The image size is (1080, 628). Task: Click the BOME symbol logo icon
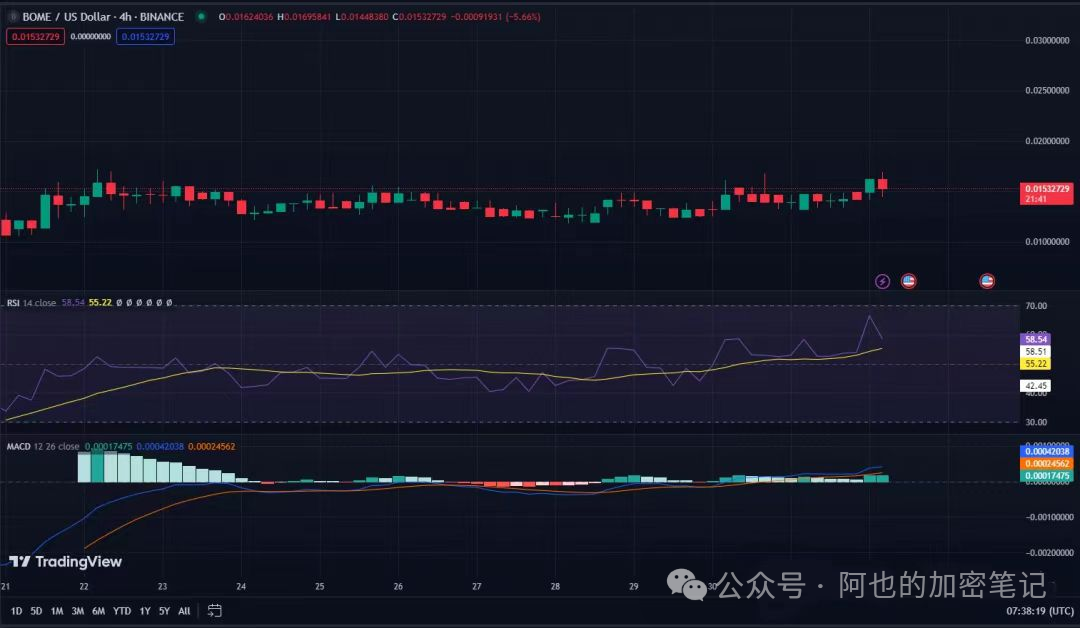[x=13, y=17]
